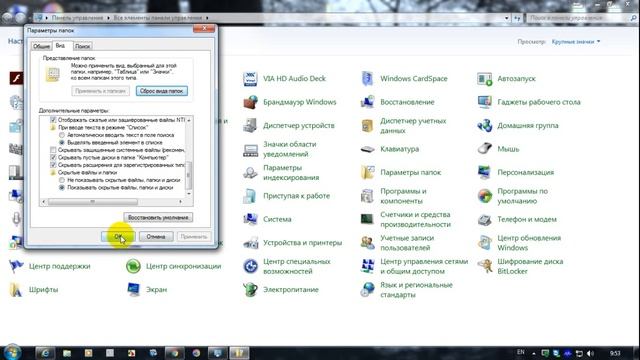Select Не показывать скрытые файлы radio
This screenshot has width=640, height=360.
coord(62,180)
